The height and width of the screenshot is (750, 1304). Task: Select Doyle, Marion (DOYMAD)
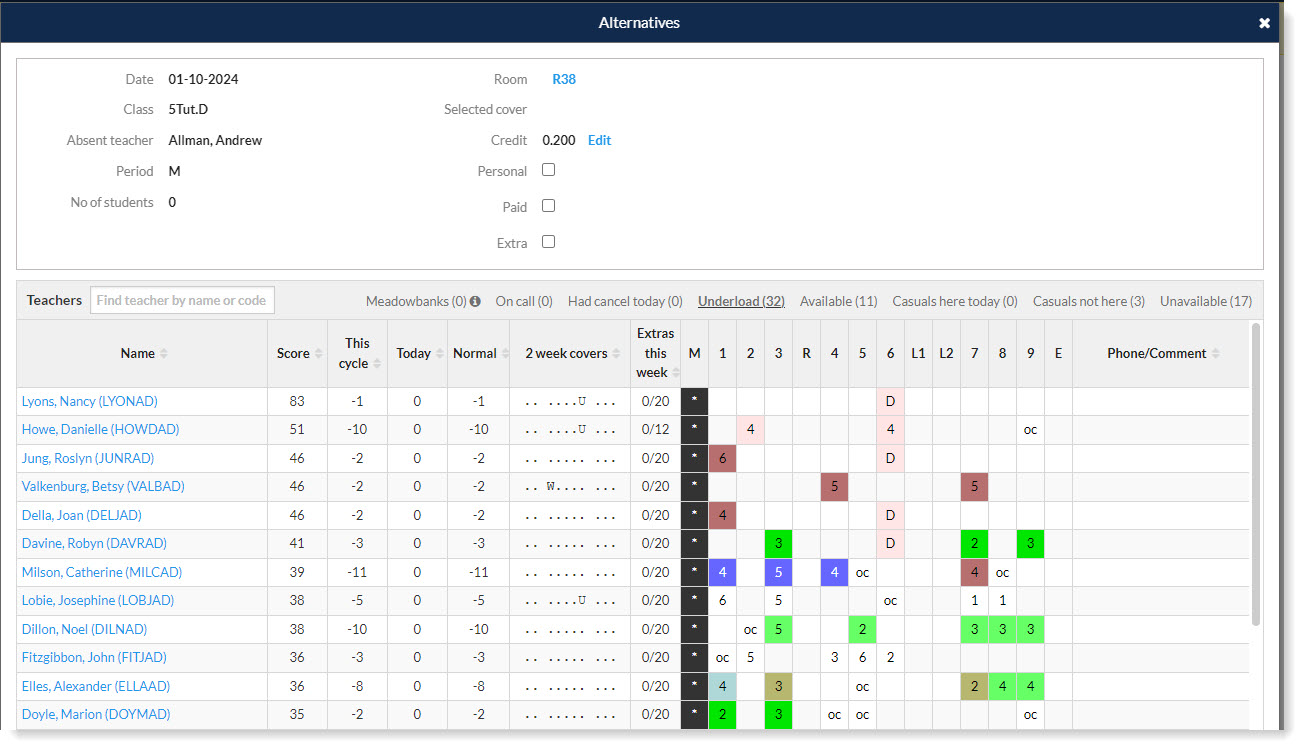(x=96, y=714)
